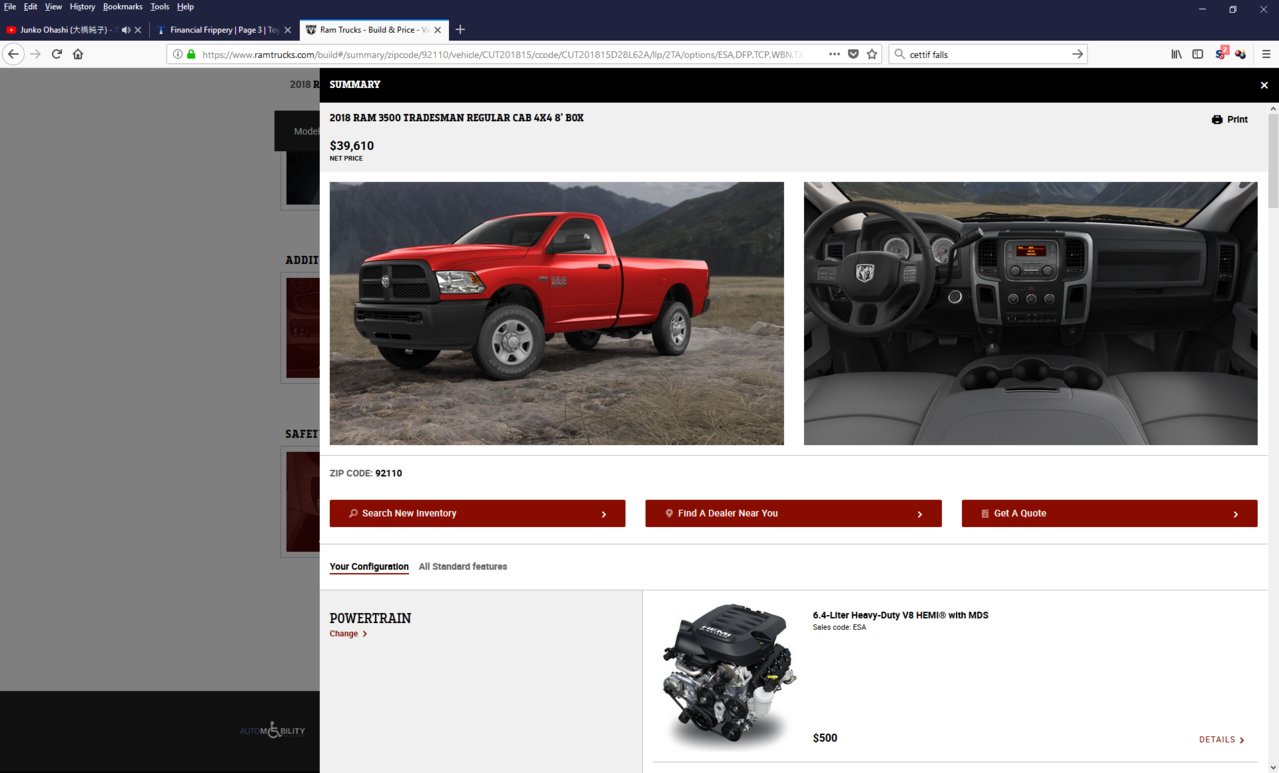Switch to Your Configuration tab
Image resolution: width=1279 pixels, height=773 pixels.
[x=369, y=567]
